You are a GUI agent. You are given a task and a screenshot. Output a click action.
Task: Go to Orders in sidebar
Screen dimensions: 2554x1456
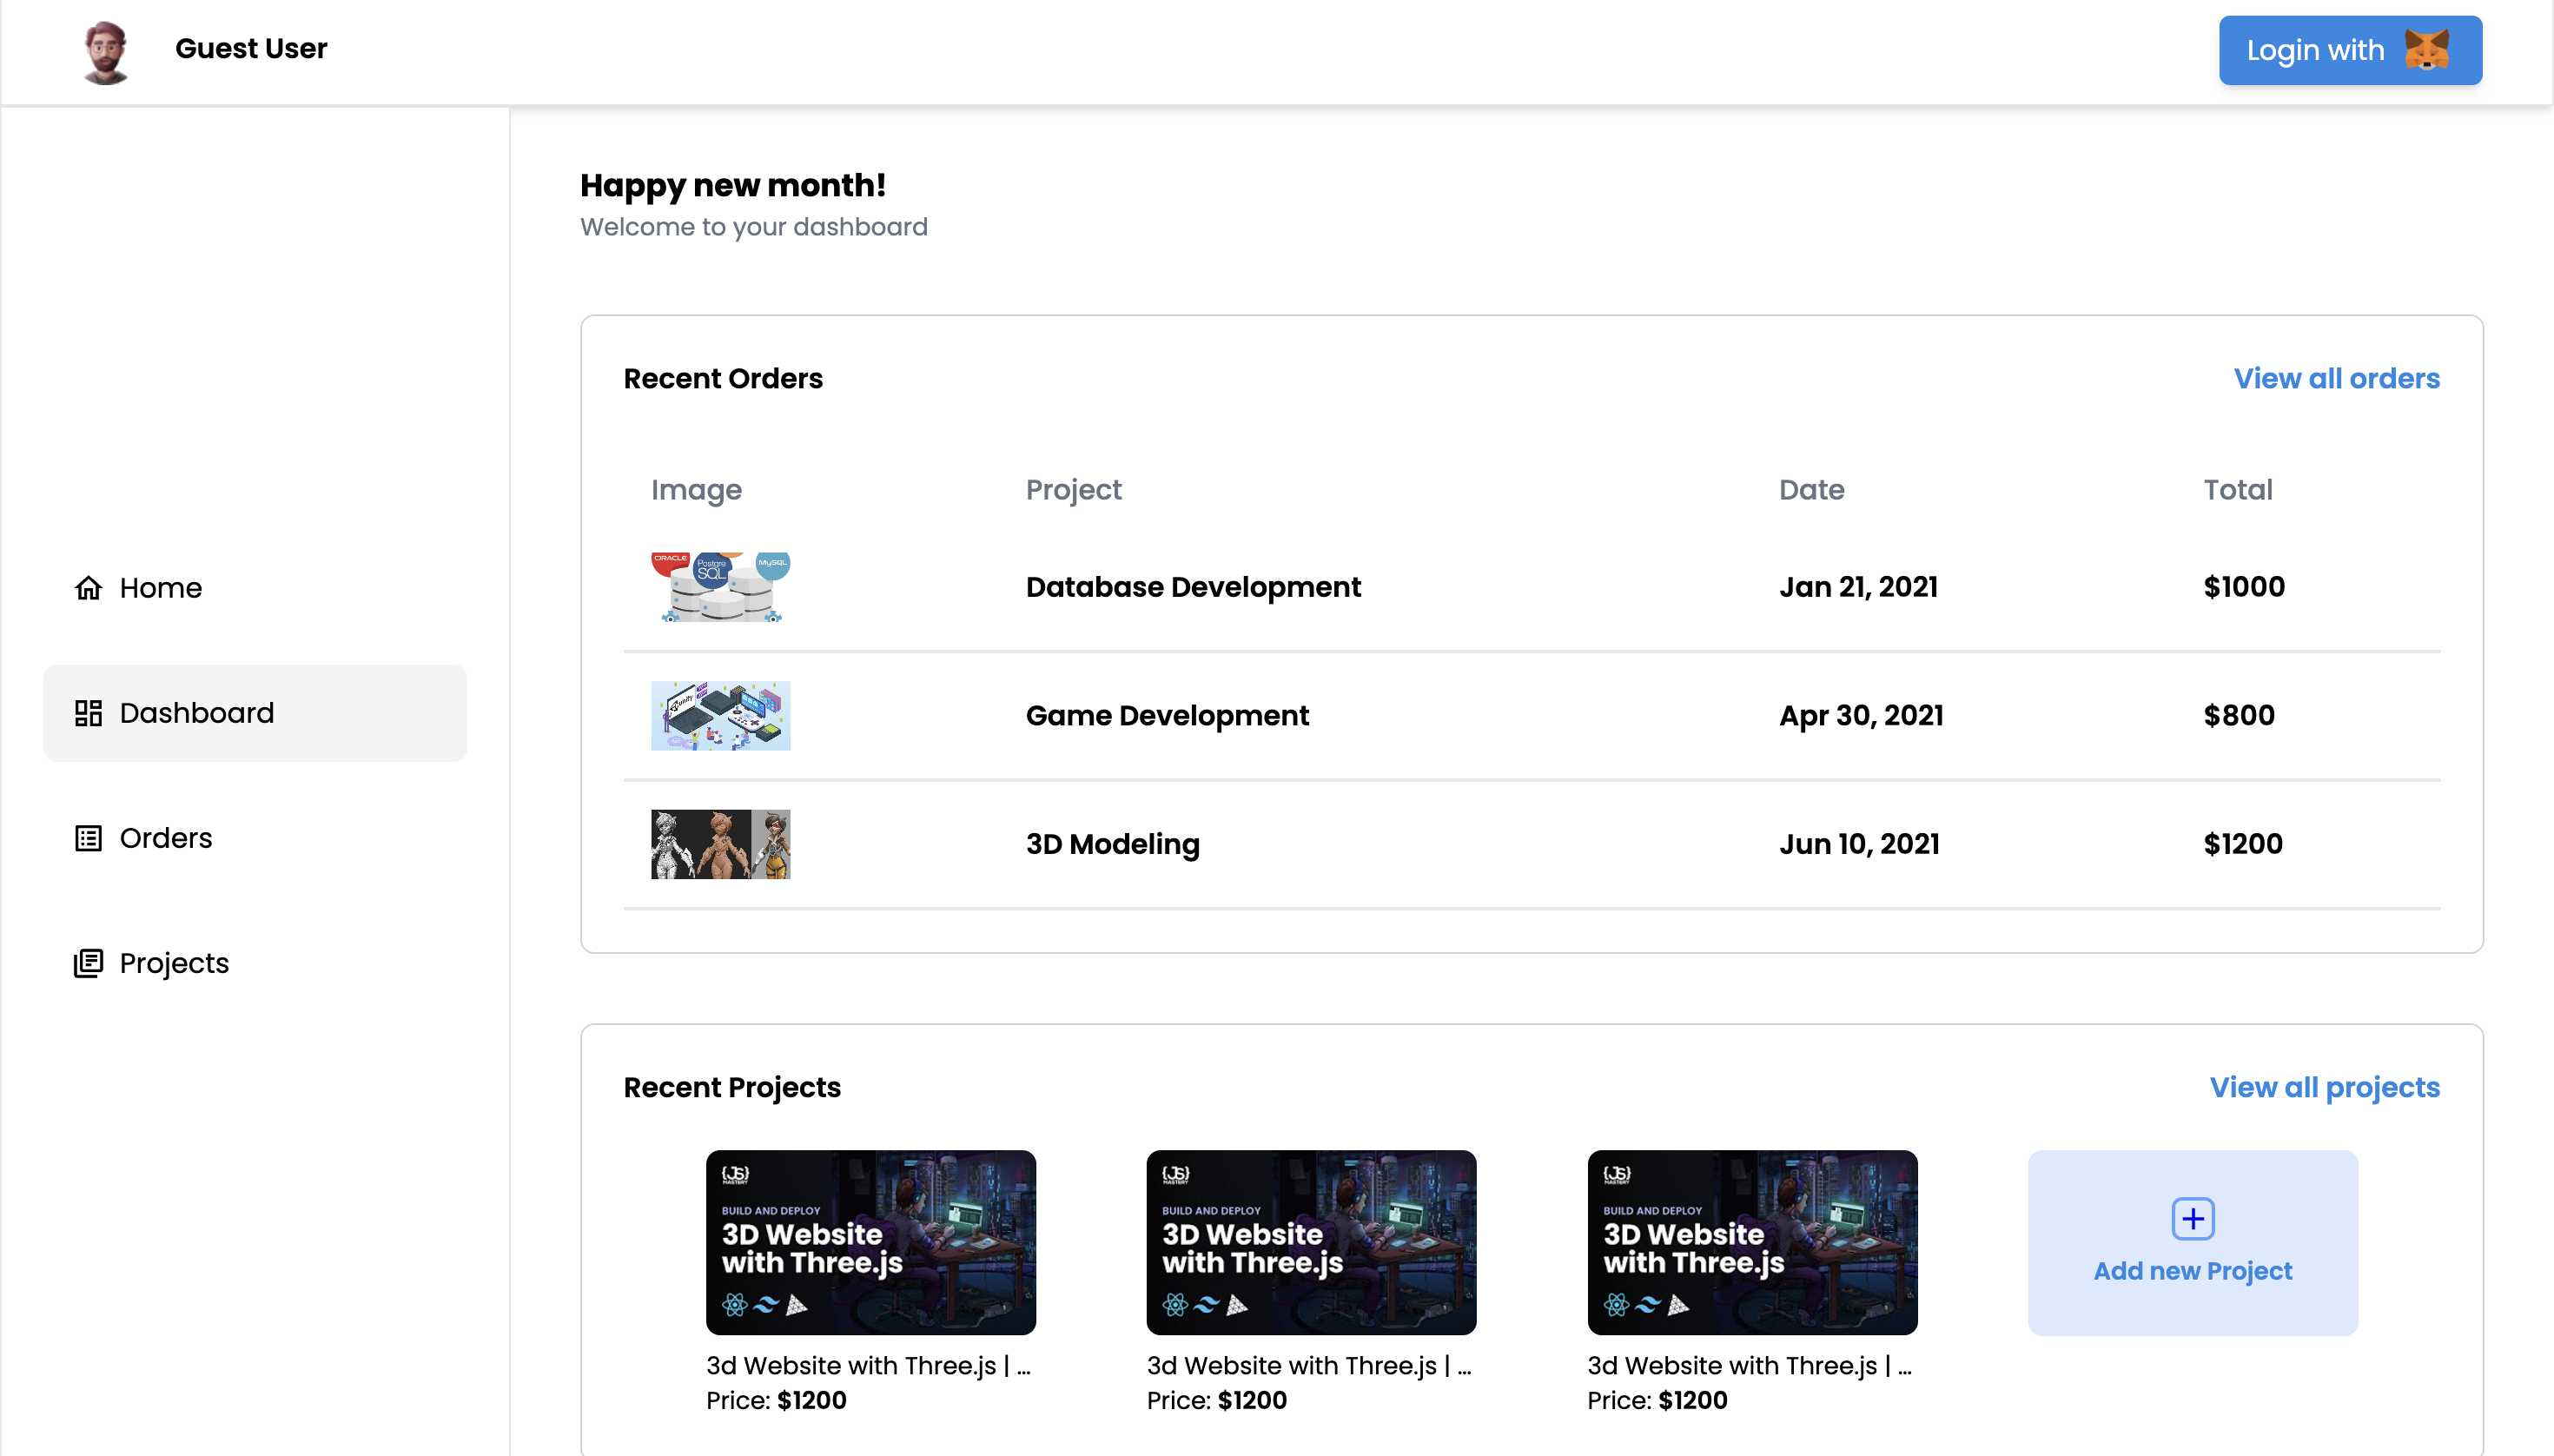166,838
